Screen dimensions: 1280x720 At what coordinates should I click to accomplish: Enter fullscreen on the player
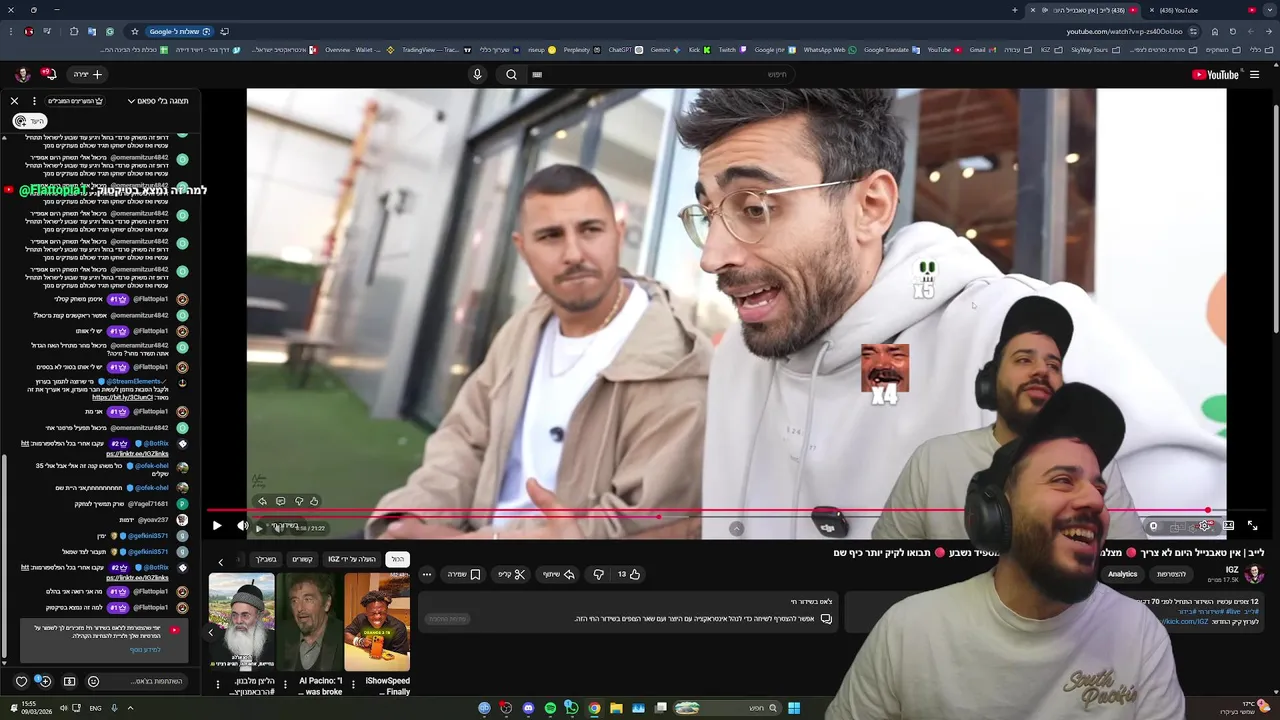coord(1252,526)
